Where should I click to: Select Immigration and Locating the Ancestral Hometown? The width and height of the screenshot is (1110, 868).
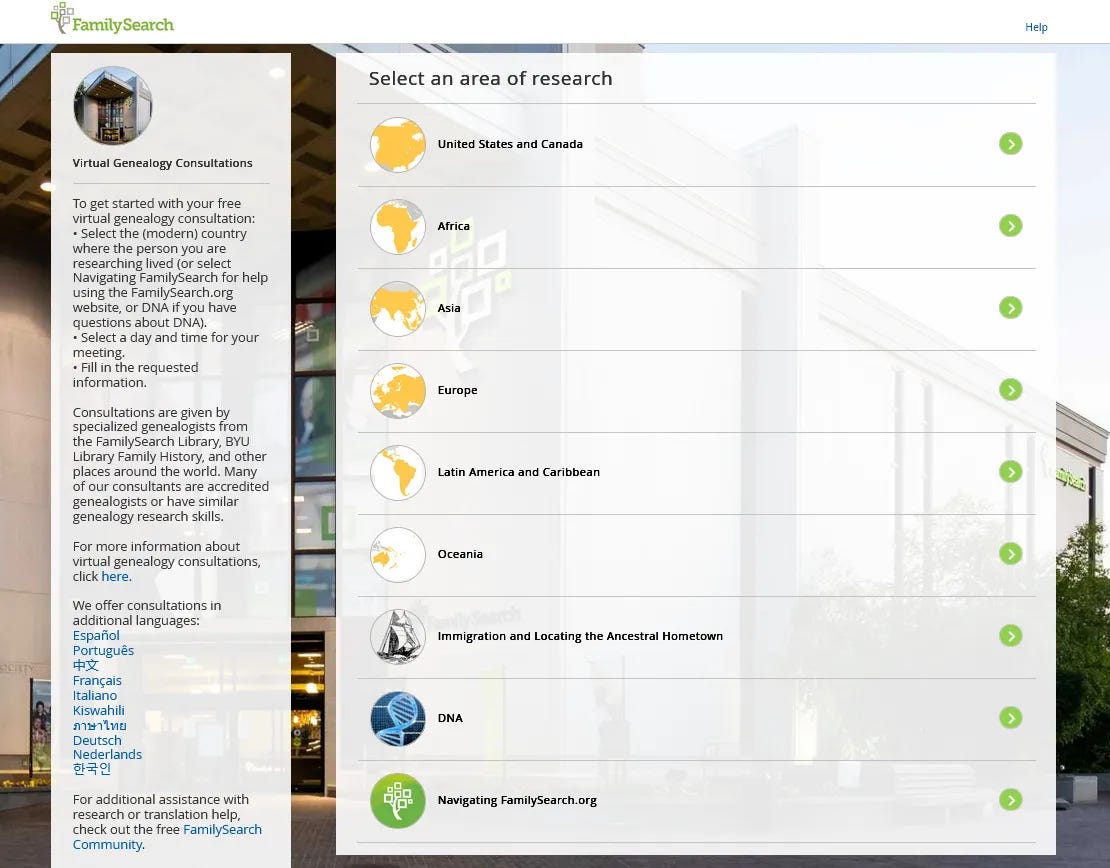pyautogui.click(x=580, y=636)
